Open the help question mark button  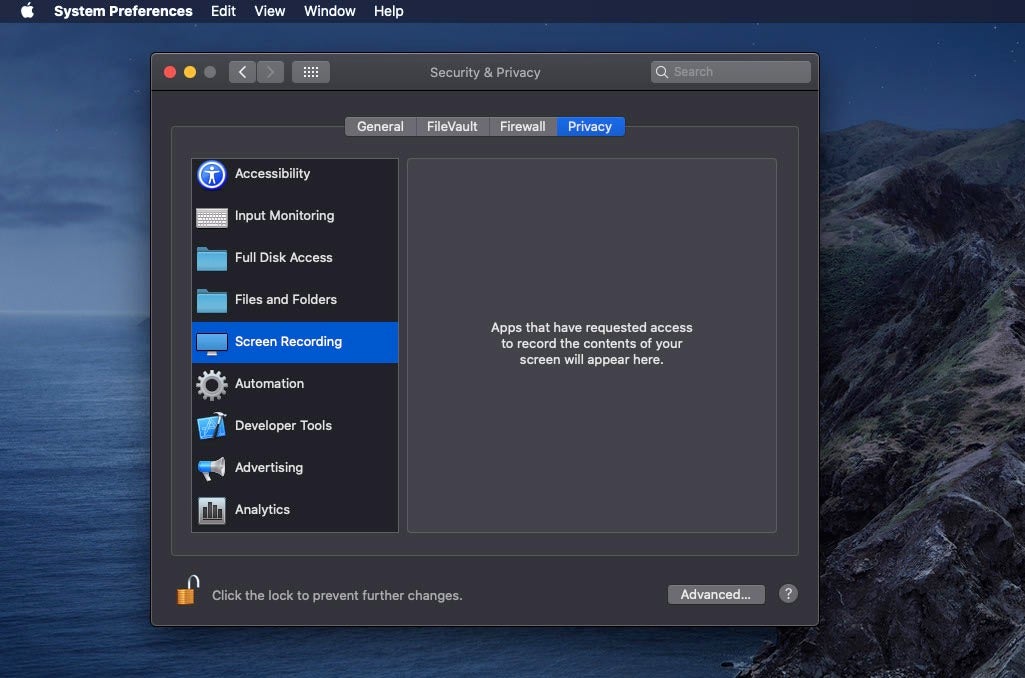click(x=788, y=594)
